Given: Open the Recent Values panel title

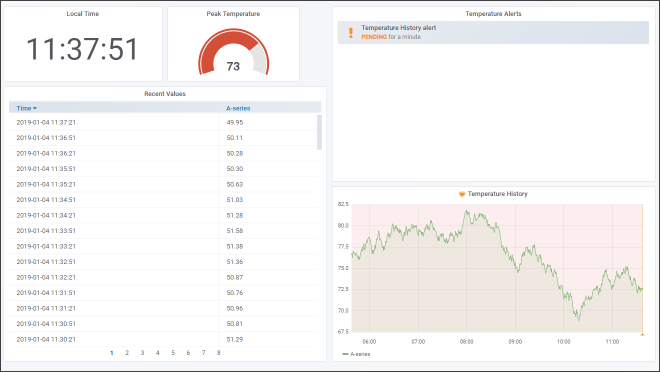Looking at the screenshot, I should coord(165,94).
